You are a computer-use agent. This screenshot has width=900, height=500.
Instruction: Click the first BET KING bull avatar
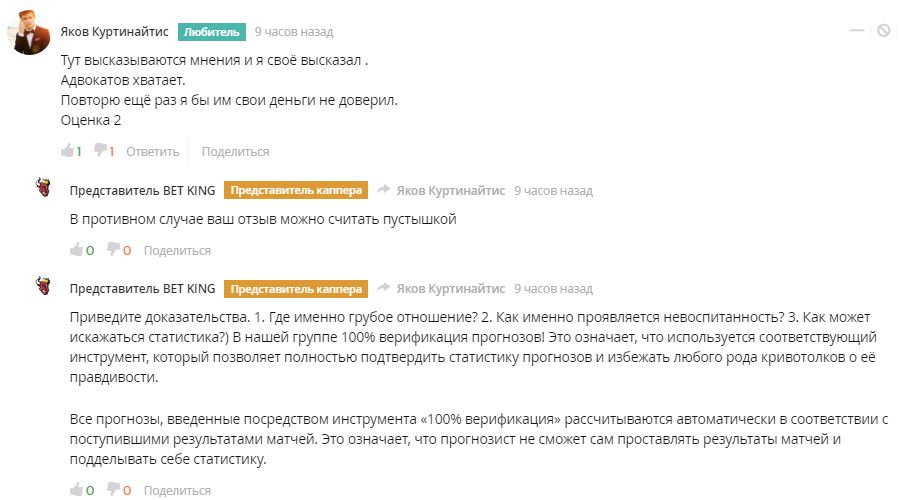pos(44,189)
